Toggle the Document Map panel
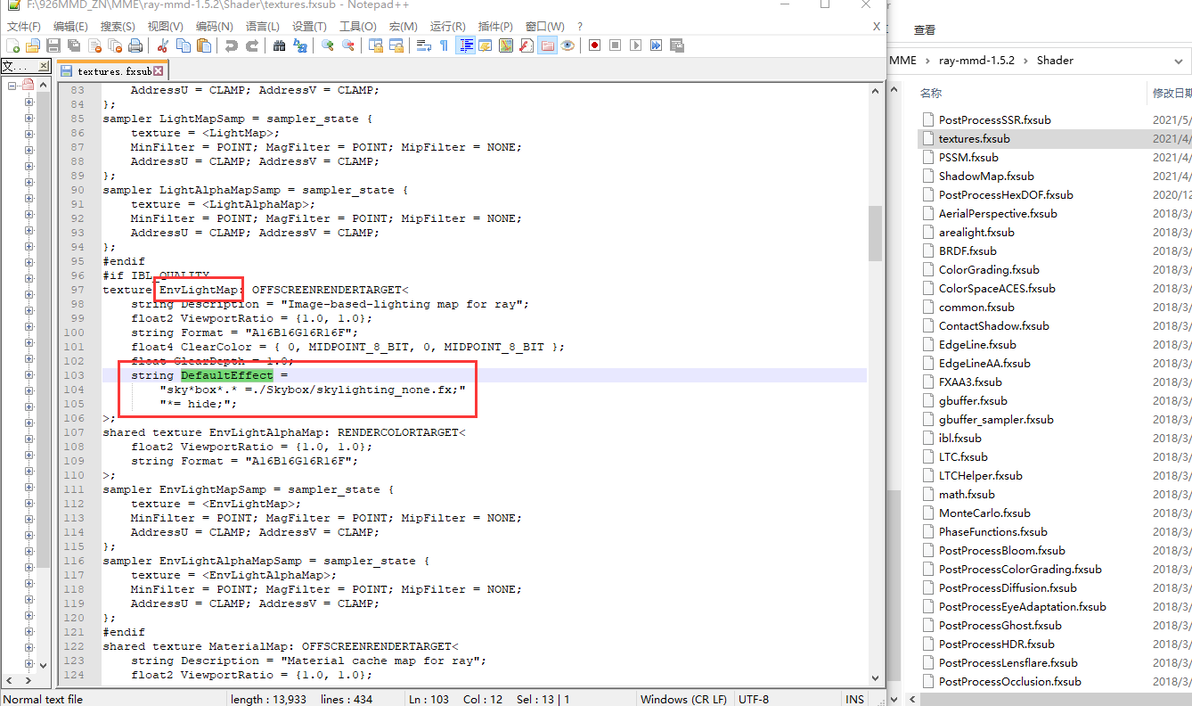The height and width of the screenshot is (706, 1192). [x=506, y=46]
